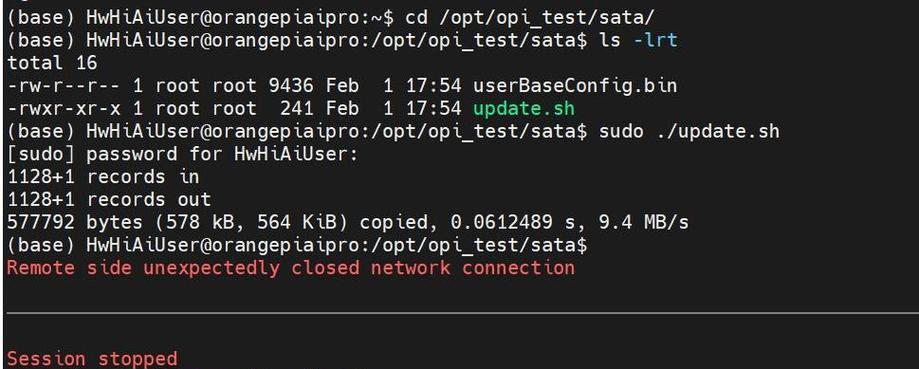
Task: Click the userBaseConfig.bin filename
Action: (575, 86)
